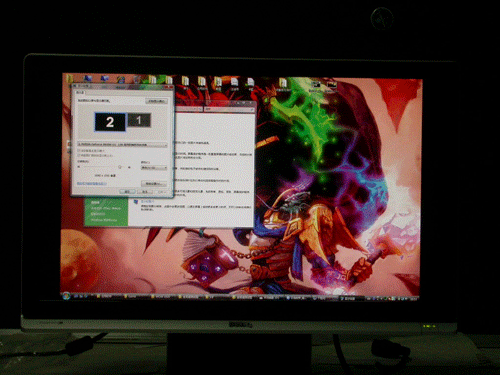Confirm the dialog with the OK button
The width and height of the screenshot is (500, 375).
[127, 192]
